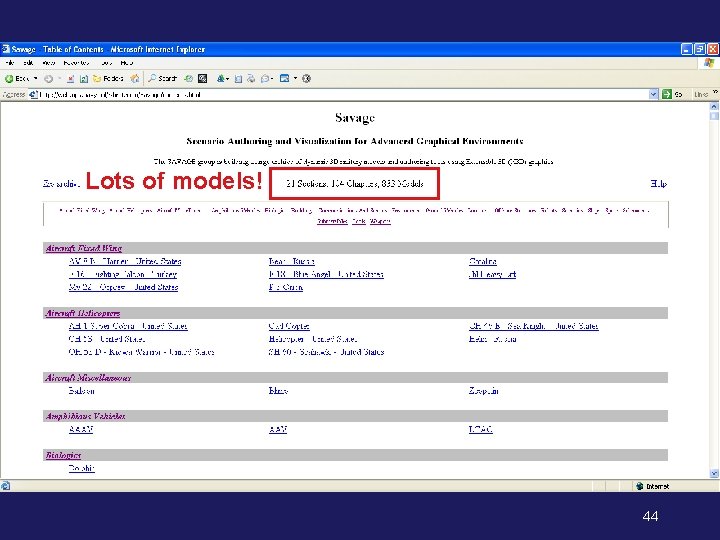Open the Back button history dropdown arrow
The height and width of the screenshot is (540, 720).
[35, 79]
